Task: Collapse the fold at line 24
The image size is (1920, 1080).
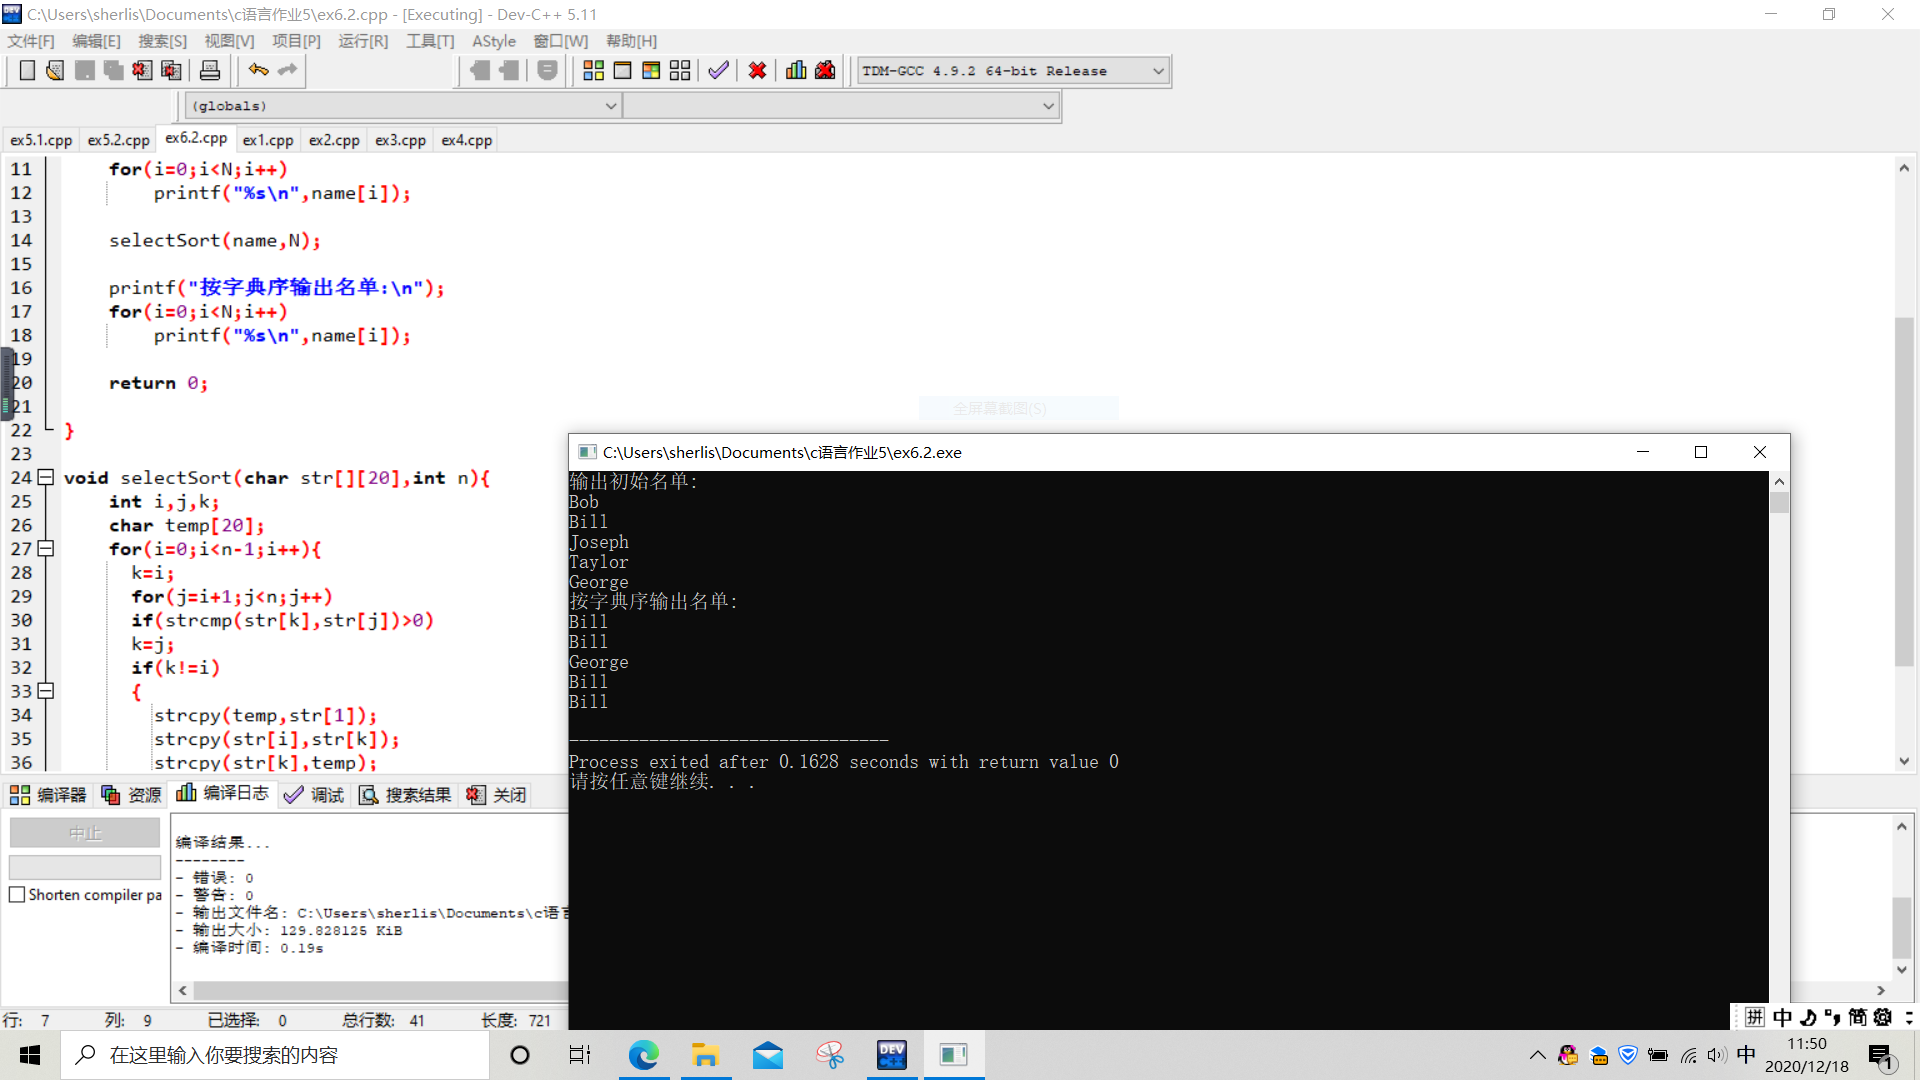Action: click(45, 478)
